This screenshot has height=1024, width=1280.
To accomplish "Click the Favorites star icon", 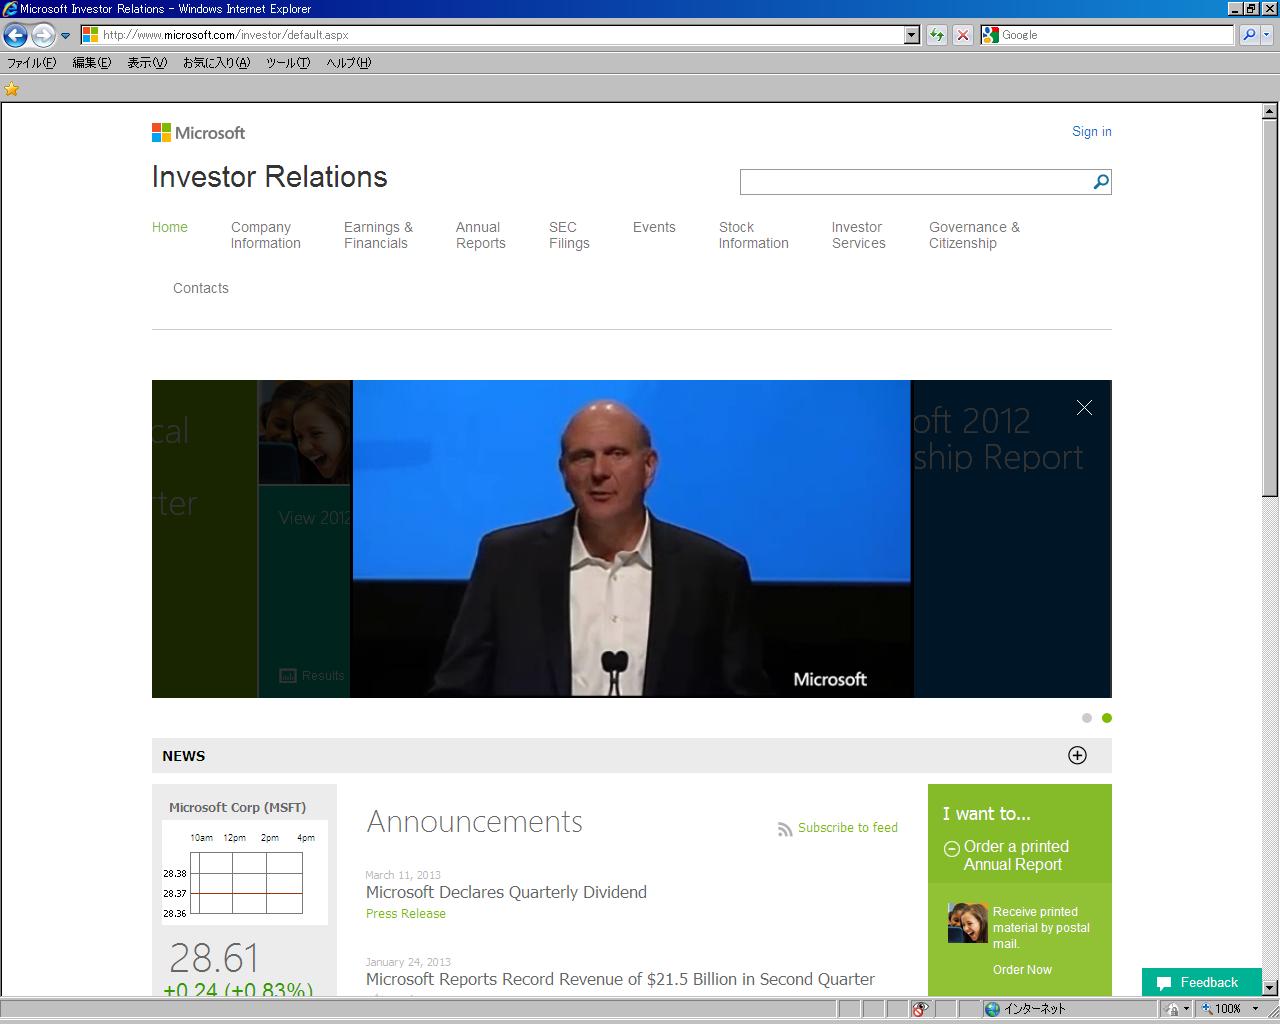I will tap(12, 89).
